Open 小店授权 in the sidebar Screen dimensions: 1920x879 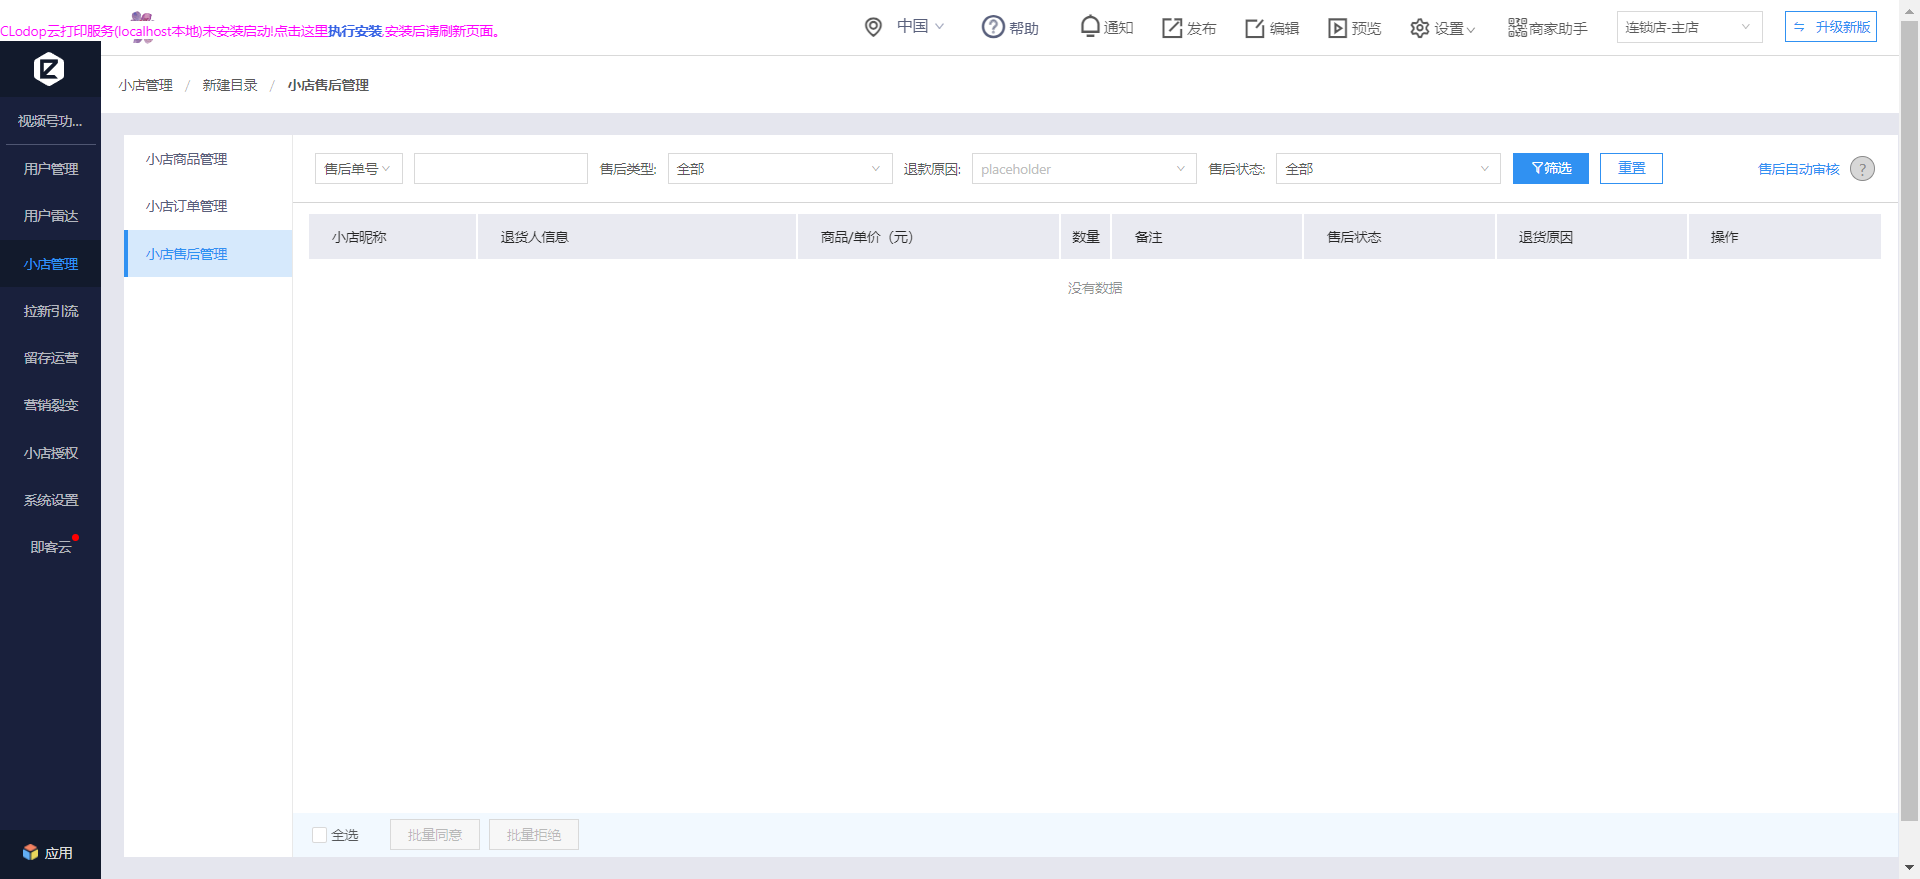(x=50, y=453)
